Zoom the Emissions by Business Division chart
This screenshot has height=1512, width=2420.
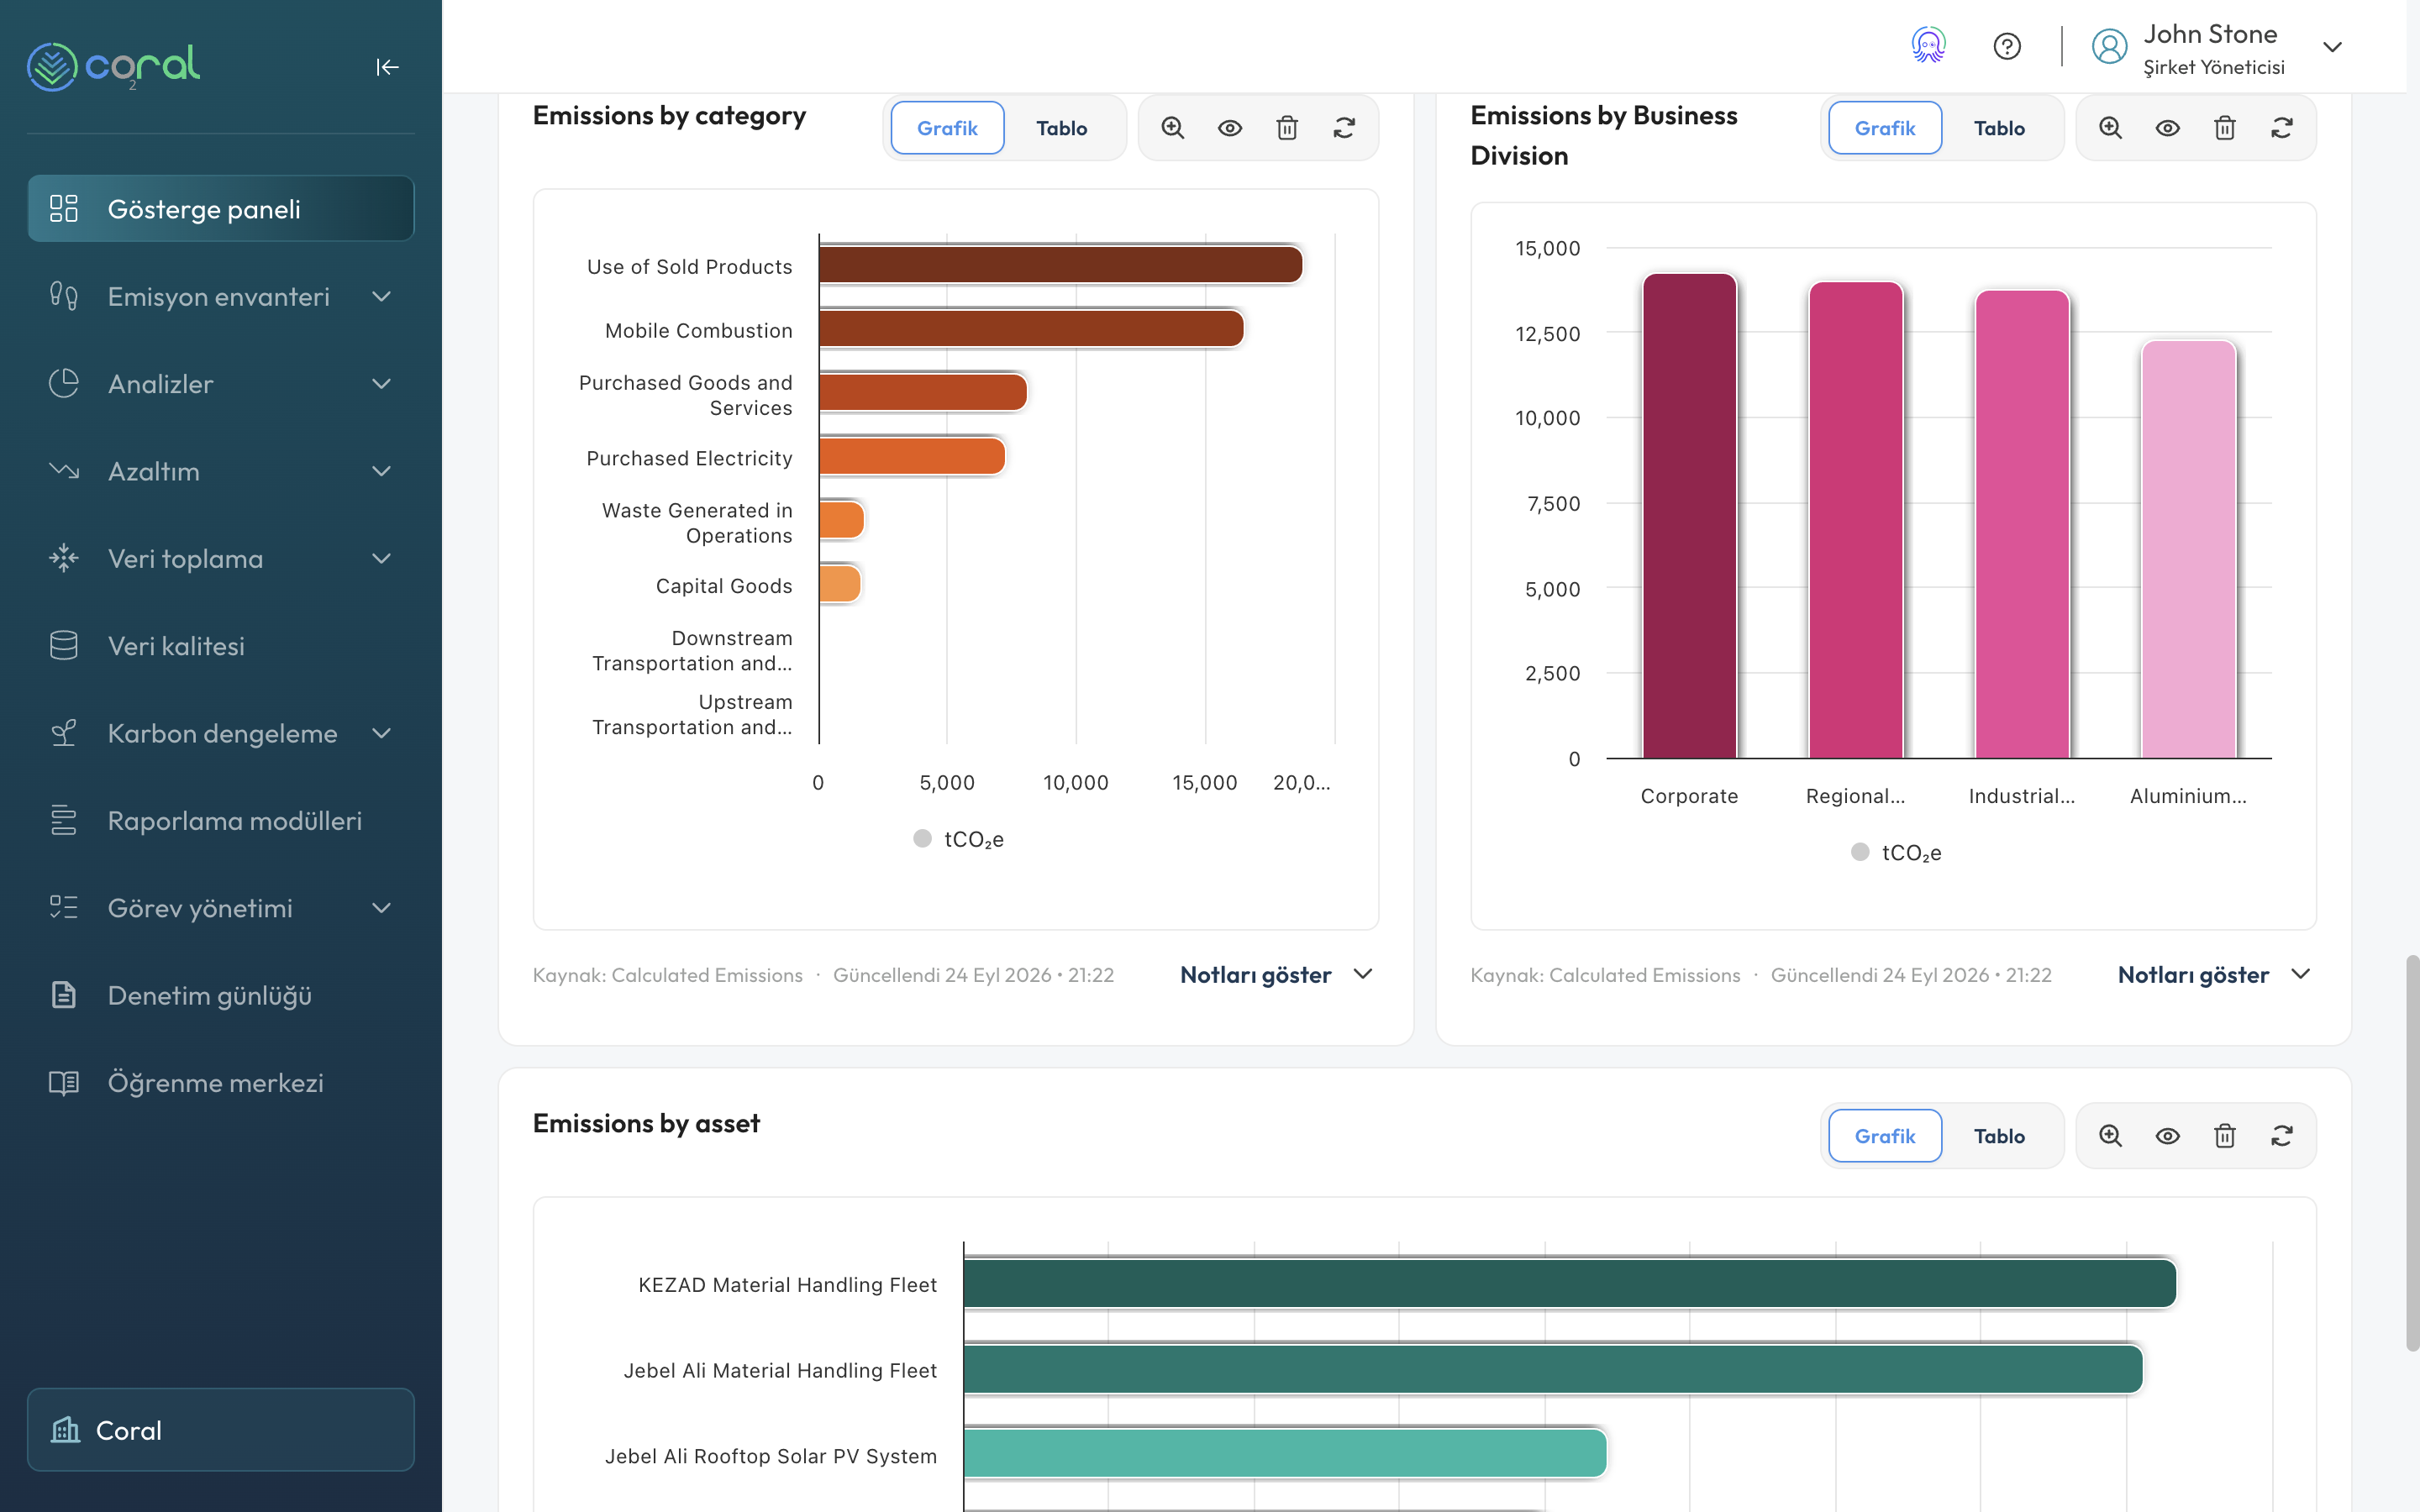[x=2110, y=128]
